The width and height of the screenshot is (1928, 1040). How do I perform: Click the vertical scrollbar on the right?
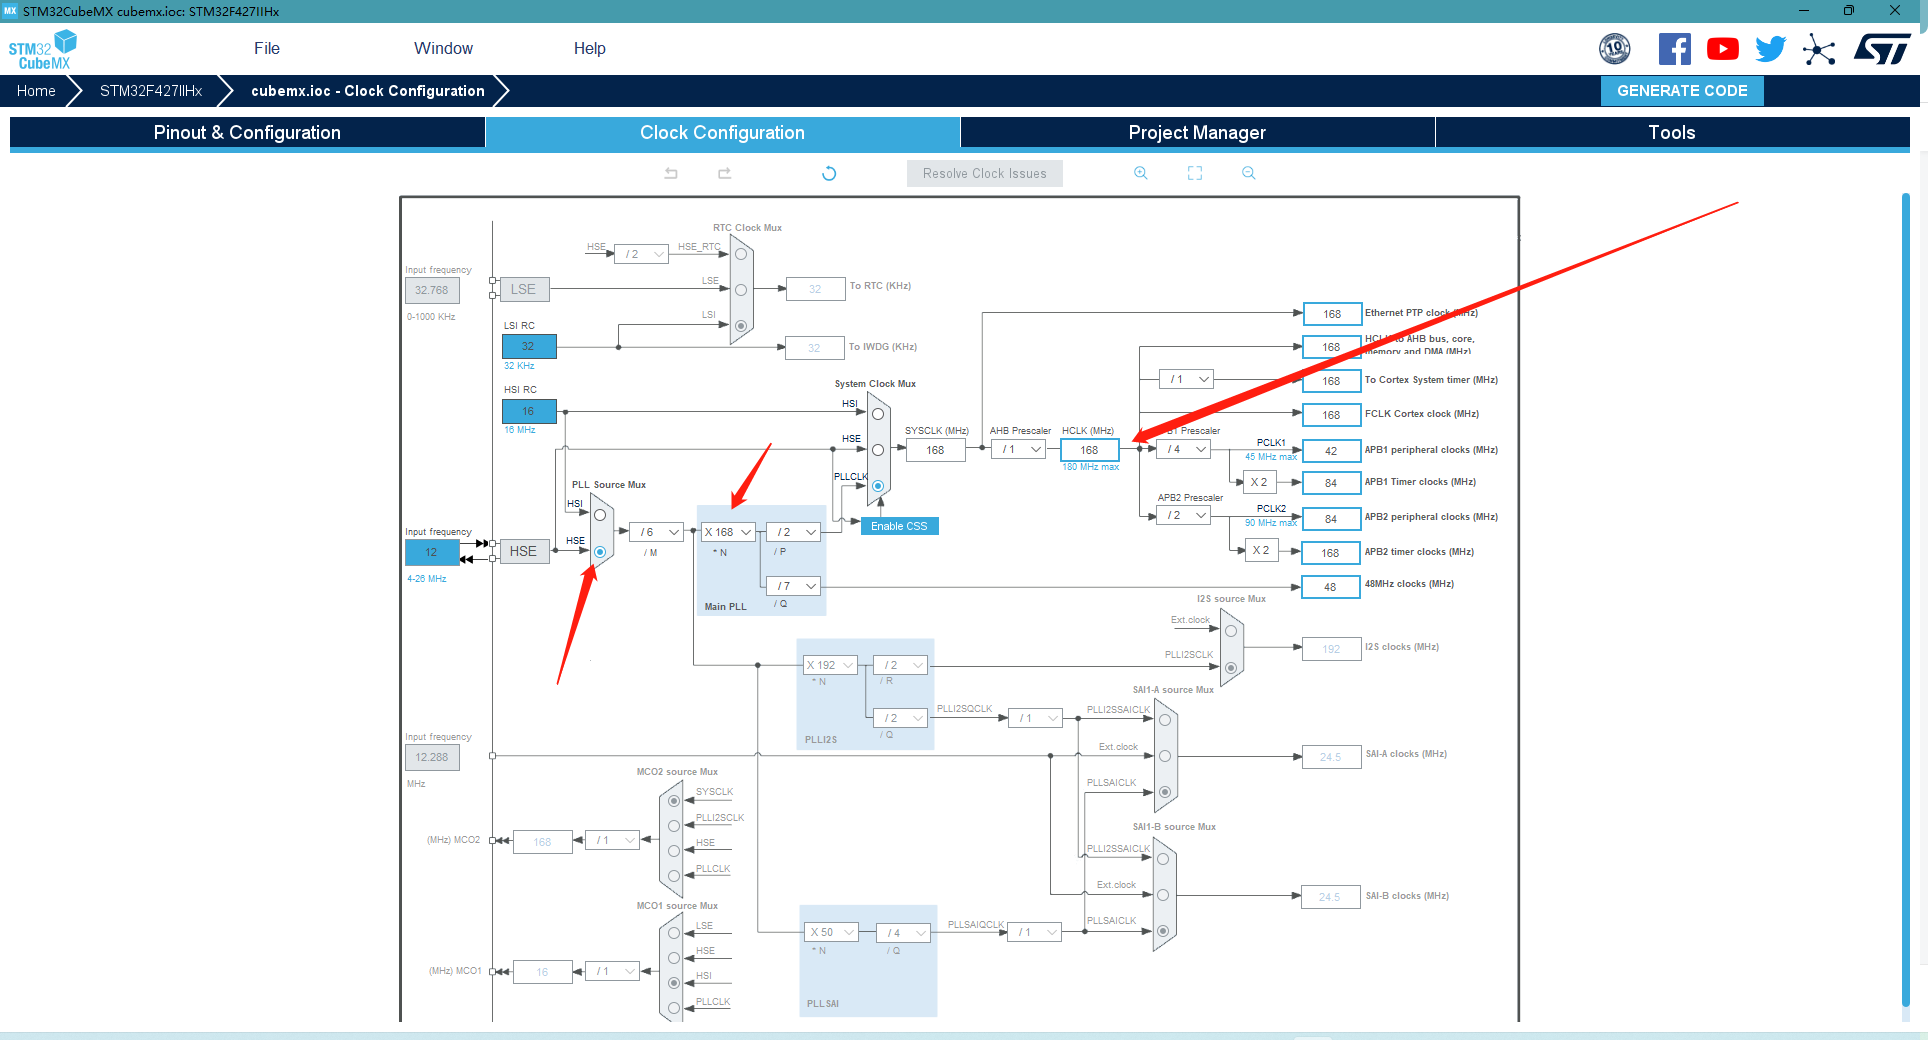click(x=1906, y=600)
